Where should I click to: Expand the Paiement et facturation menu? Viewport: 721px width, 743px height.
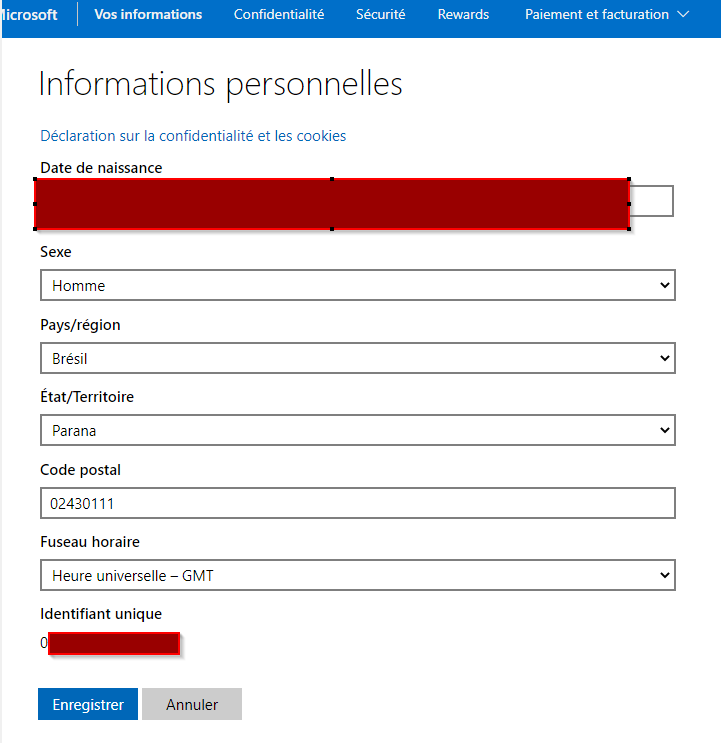[x=597, y=15]
